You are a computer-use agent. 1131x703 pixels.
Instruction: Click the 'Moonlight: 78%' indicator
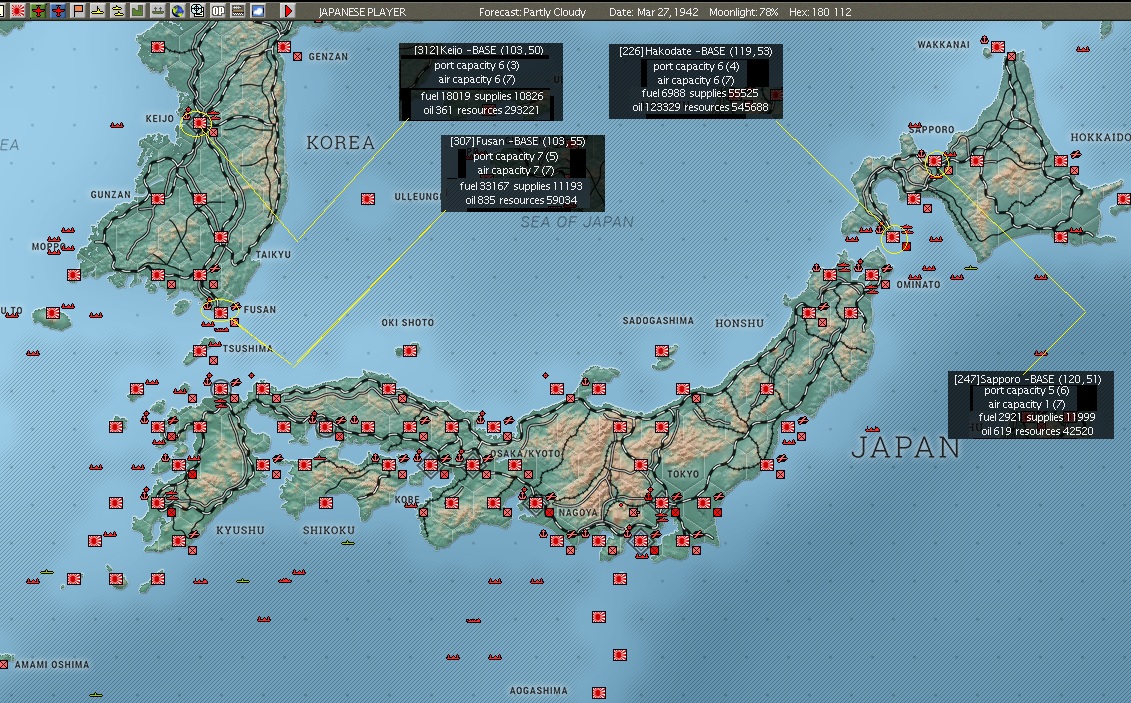pos(744,12)
